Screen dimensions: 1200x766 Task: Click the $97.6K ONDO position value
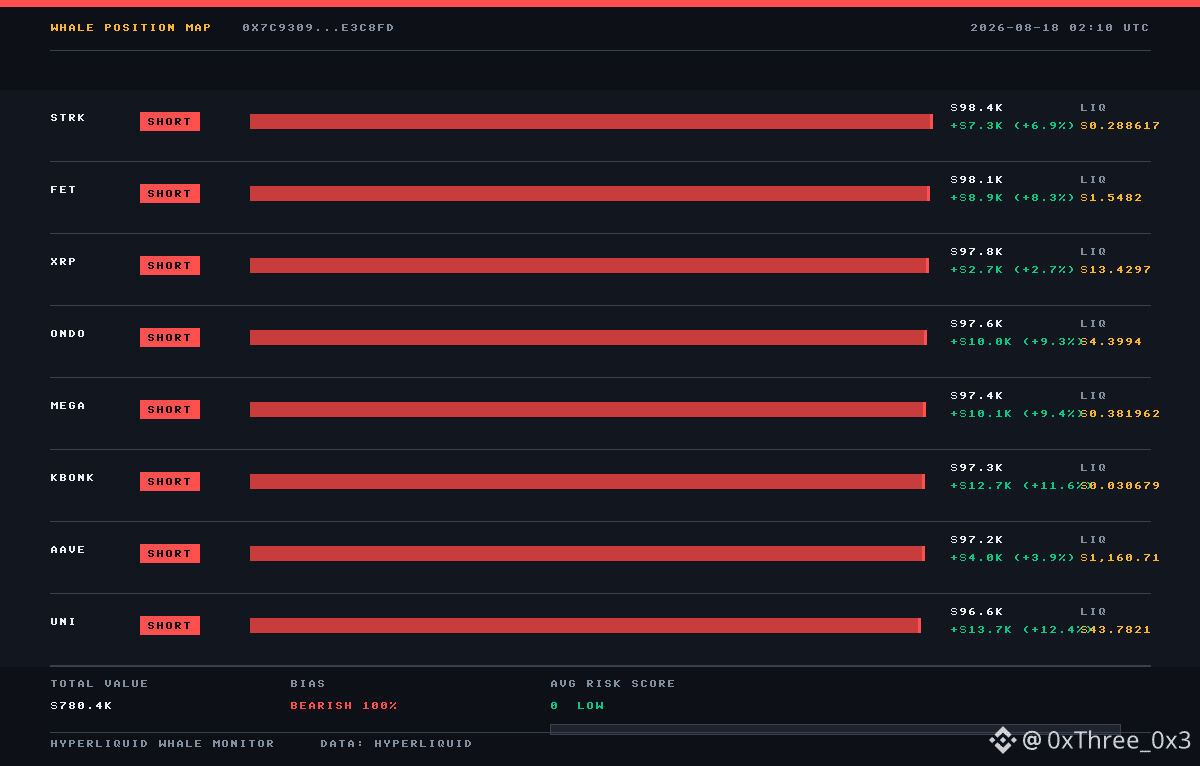pos(976,324)
